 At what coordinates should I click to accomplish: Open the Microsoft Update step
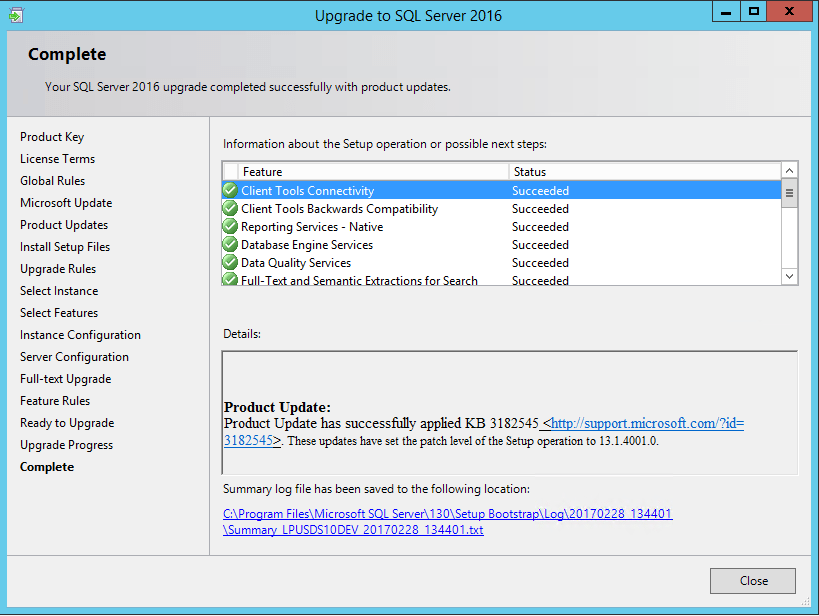66,202
